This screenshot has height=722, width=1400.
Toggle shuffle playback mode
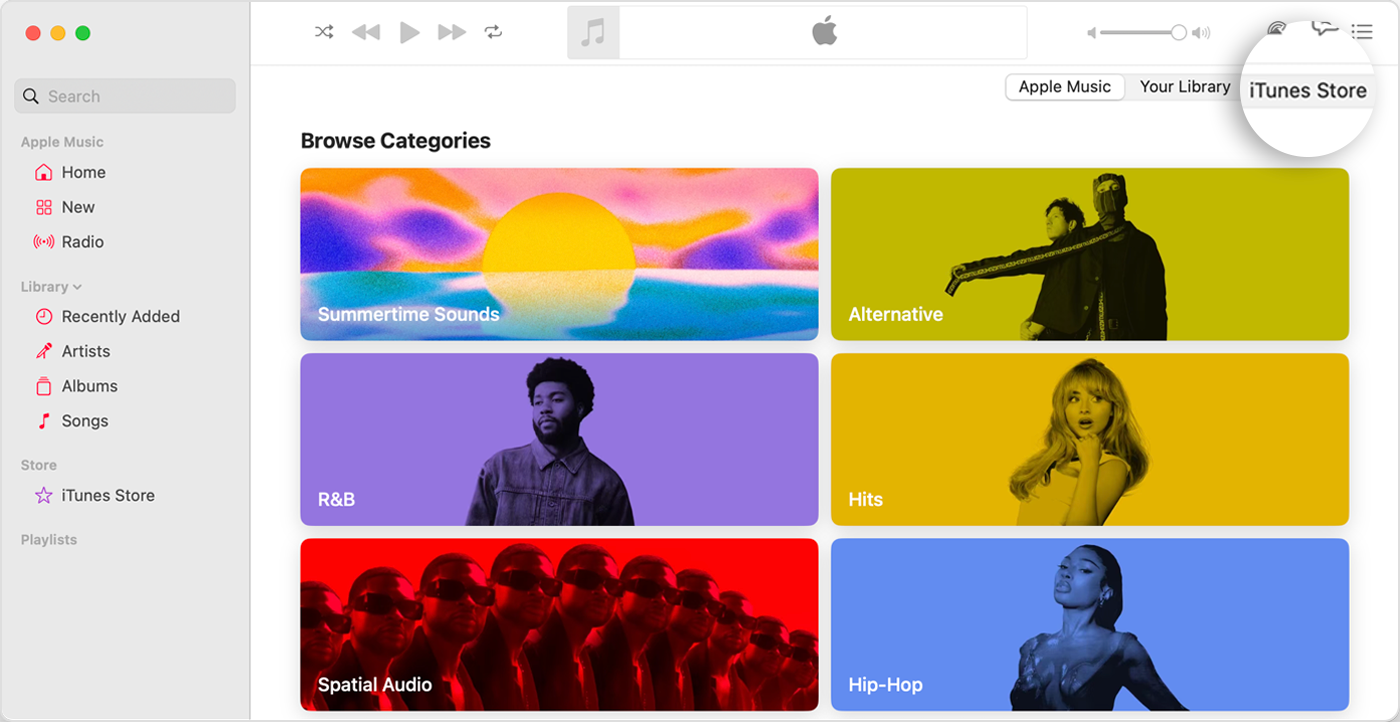[324, 32]
